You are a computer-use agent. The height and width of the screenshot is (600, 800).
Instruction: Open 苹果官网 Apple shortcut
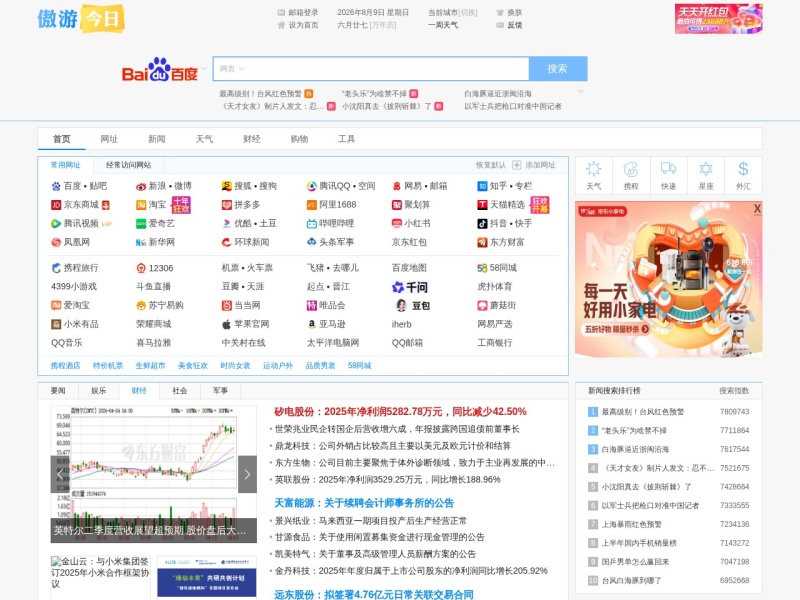tap(245, 324)
